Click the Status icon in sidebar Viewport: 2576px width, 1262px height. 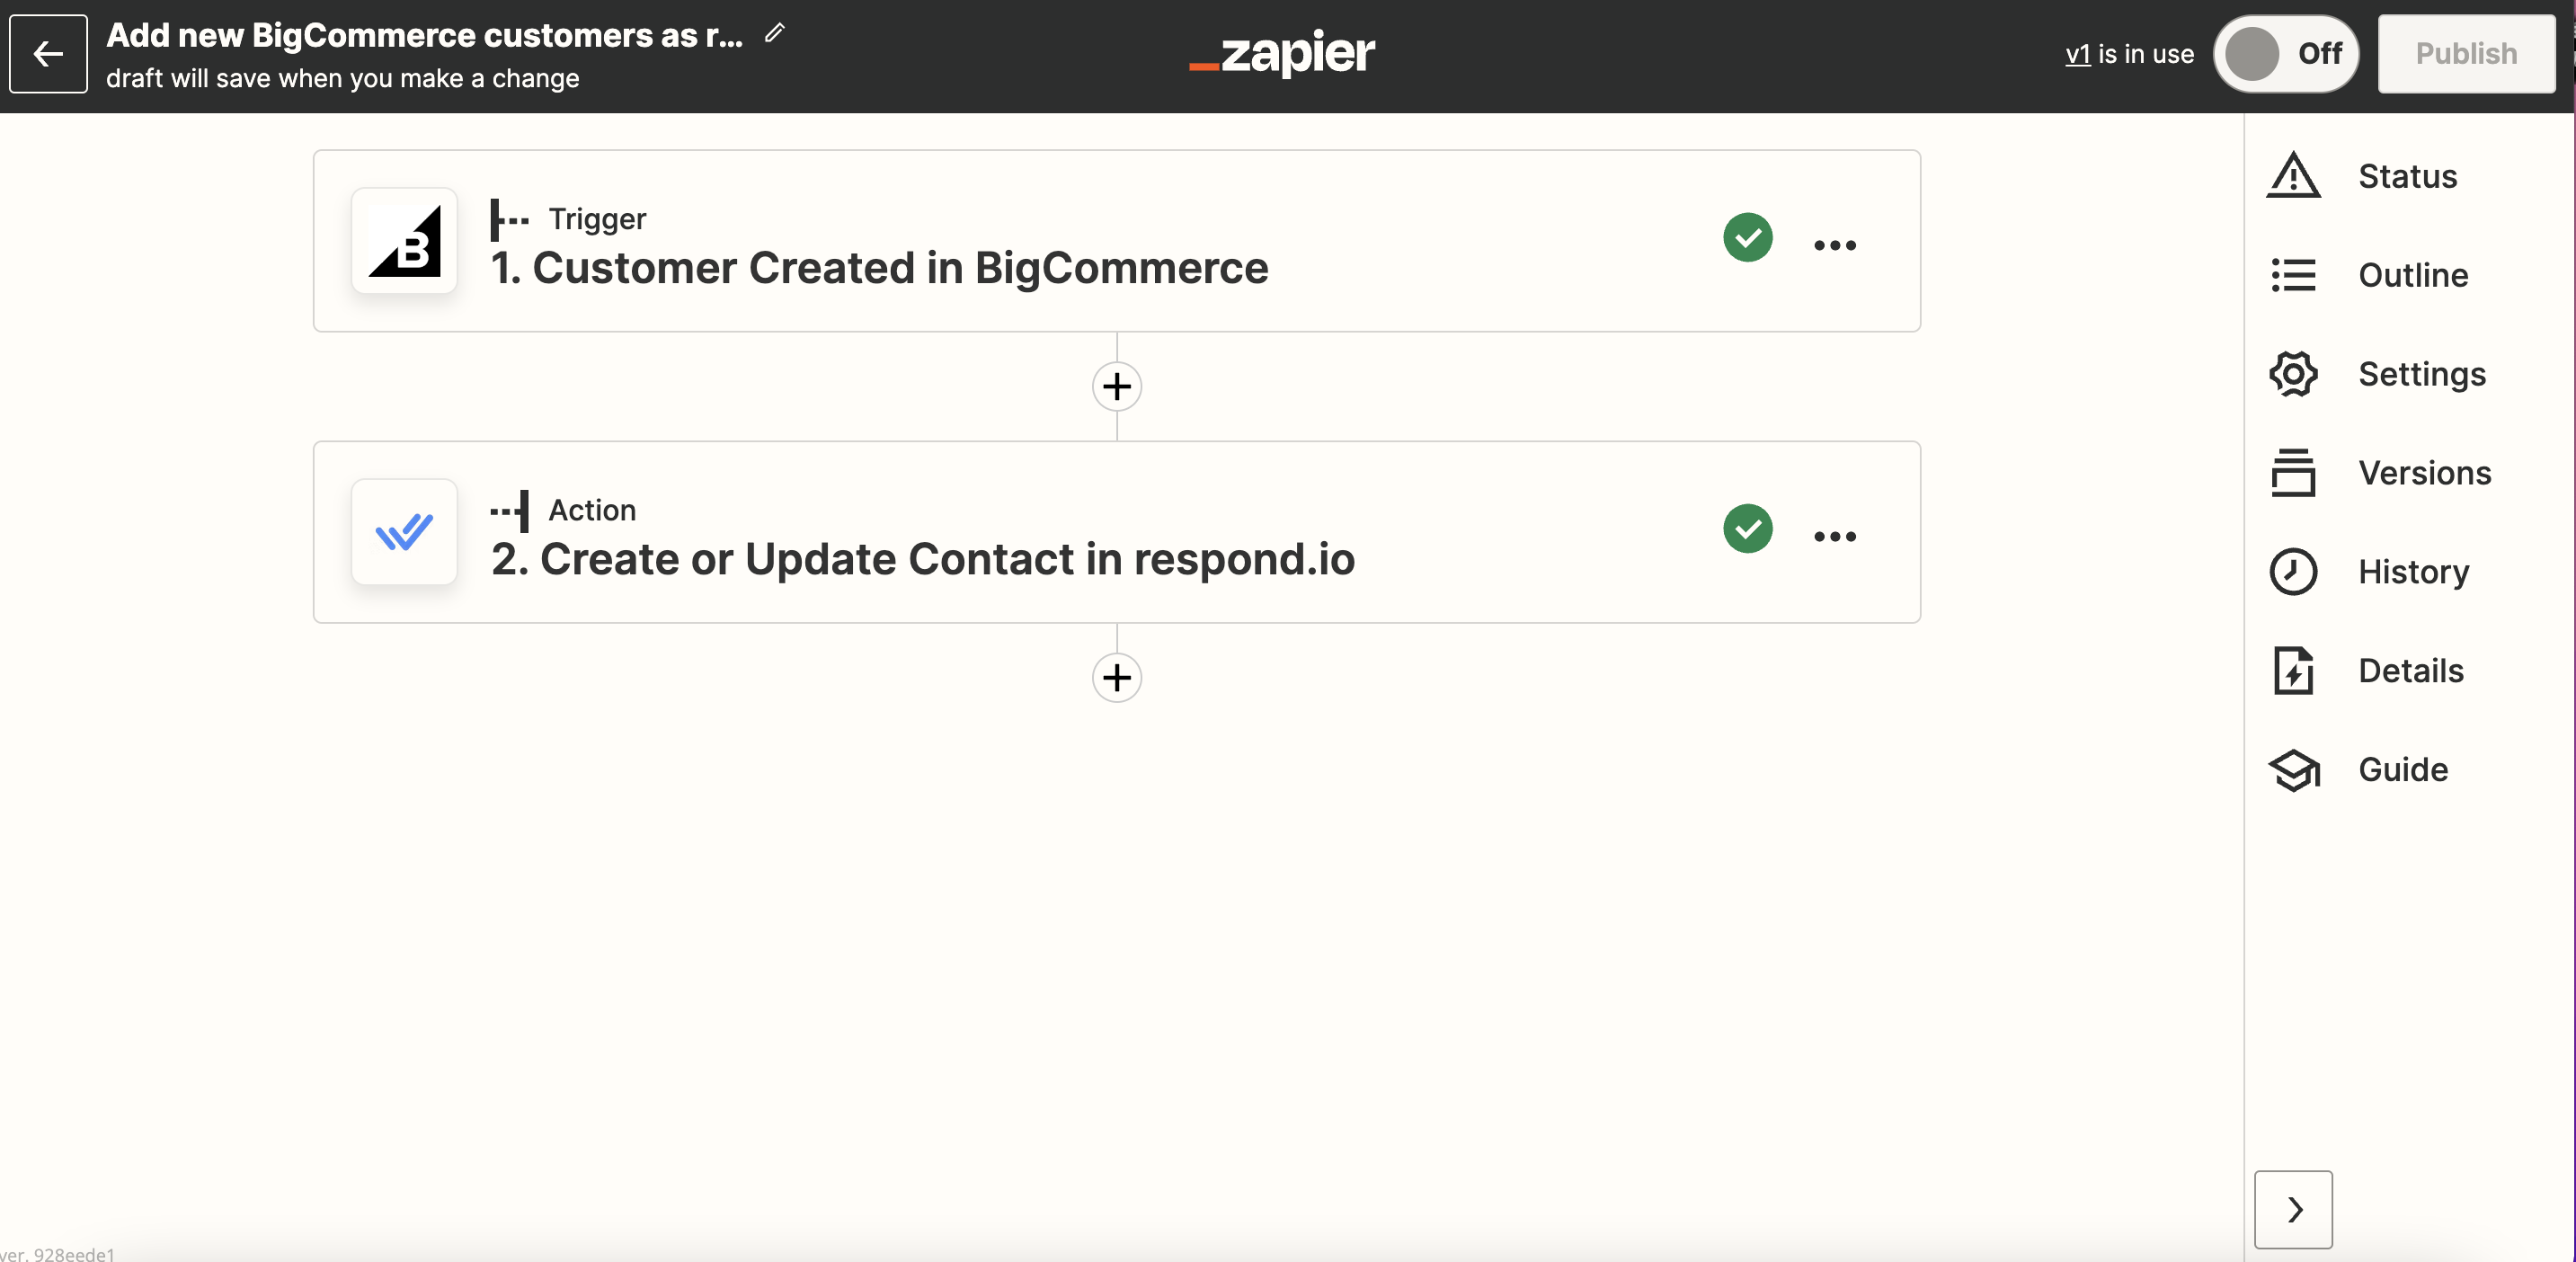pyautogui.click(x=2295, y=174)
